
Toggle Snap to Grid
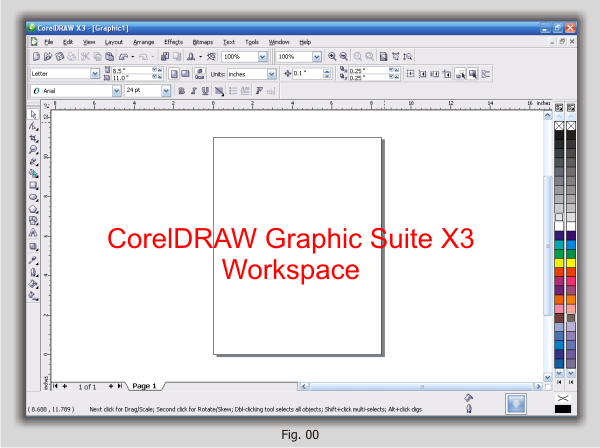(410, 73)
